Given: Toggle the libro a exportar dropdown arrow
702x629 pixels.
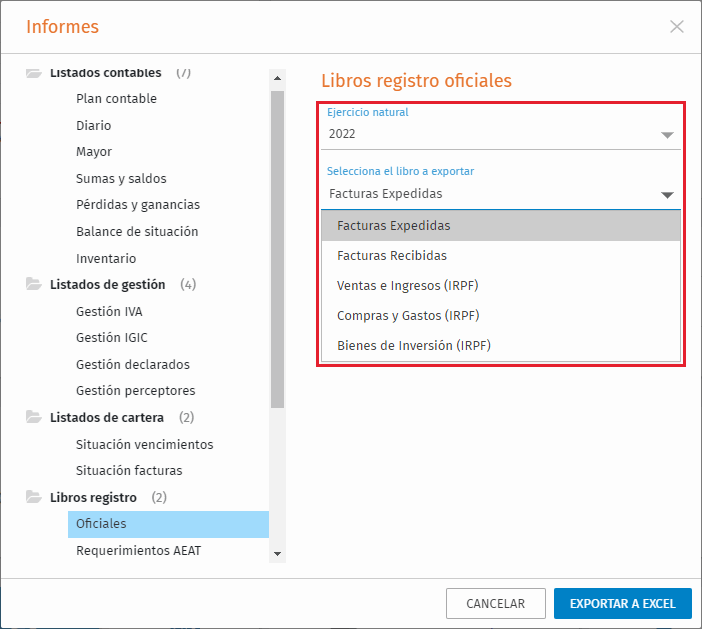Looking at the screenshot, I should coord(667,195).
